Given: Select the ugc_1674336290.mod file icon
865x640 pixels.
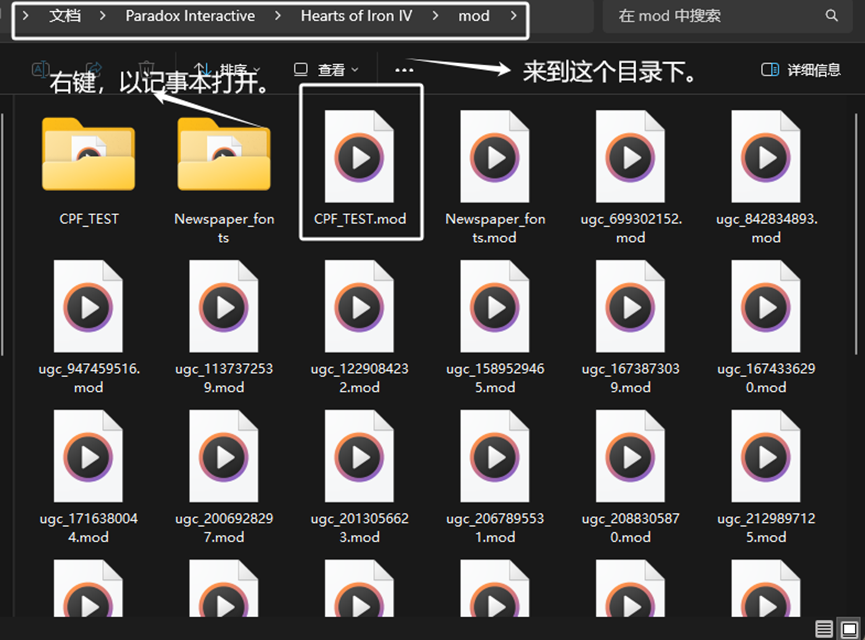Looking at the screenshot, I should tap(766, 306).
